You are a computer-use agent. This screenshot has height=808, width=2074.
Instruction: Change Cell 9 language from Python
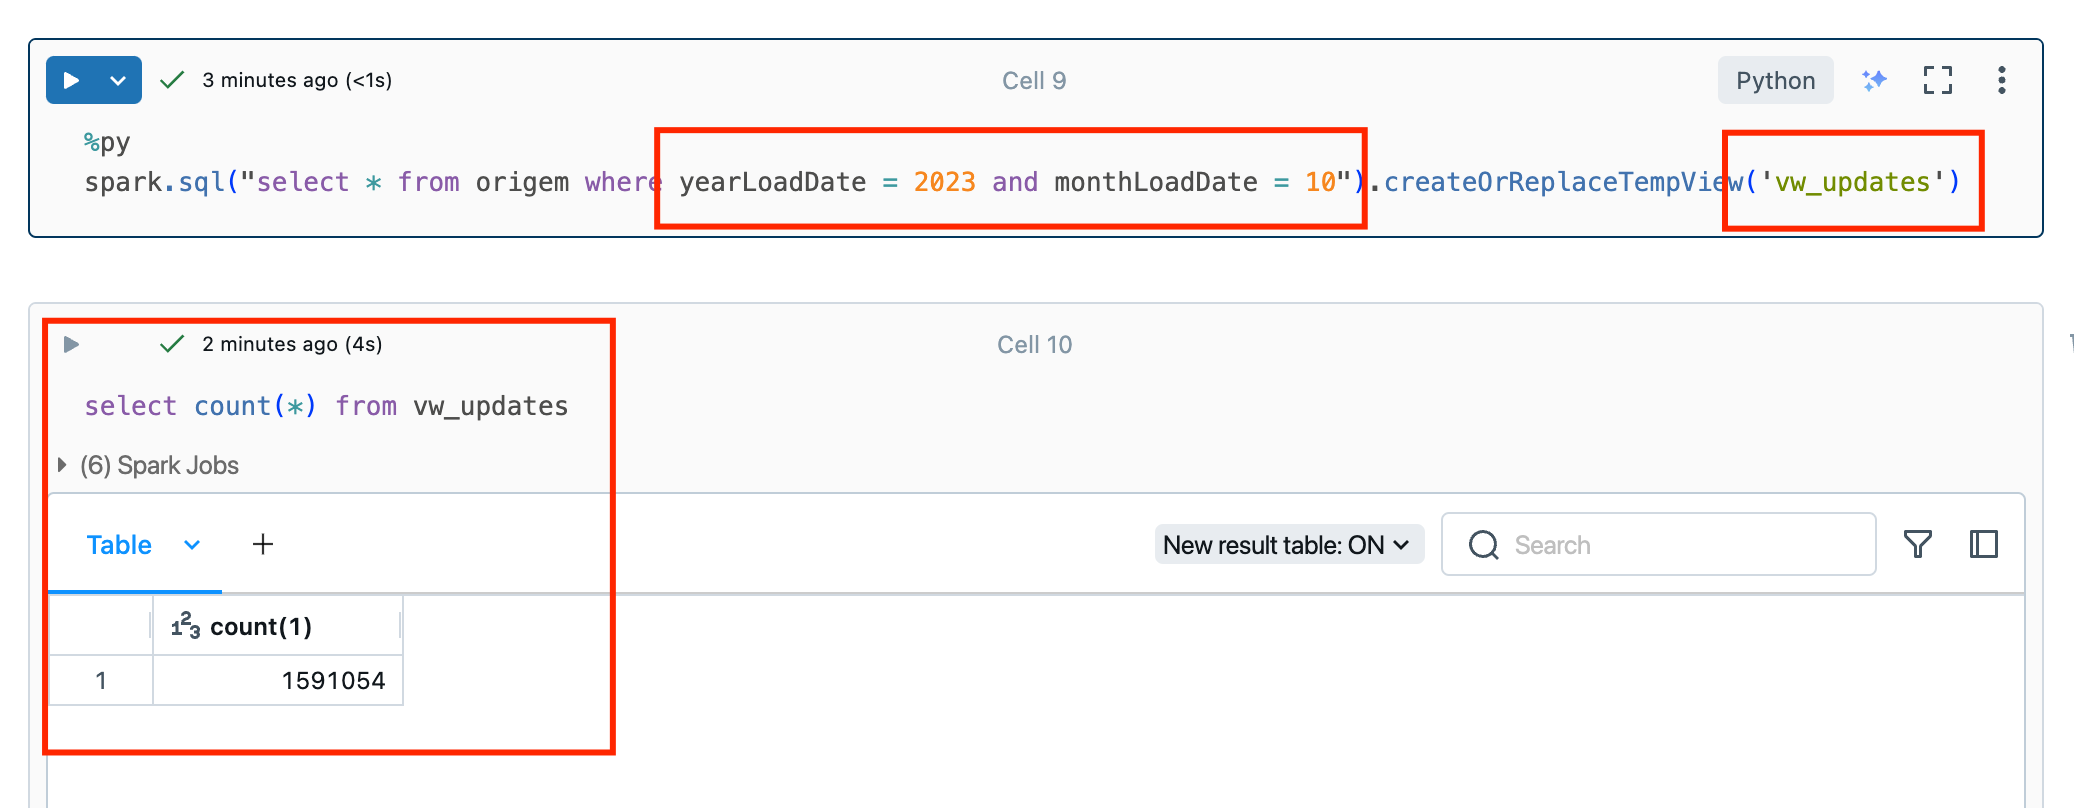[x=1775, y=80]
